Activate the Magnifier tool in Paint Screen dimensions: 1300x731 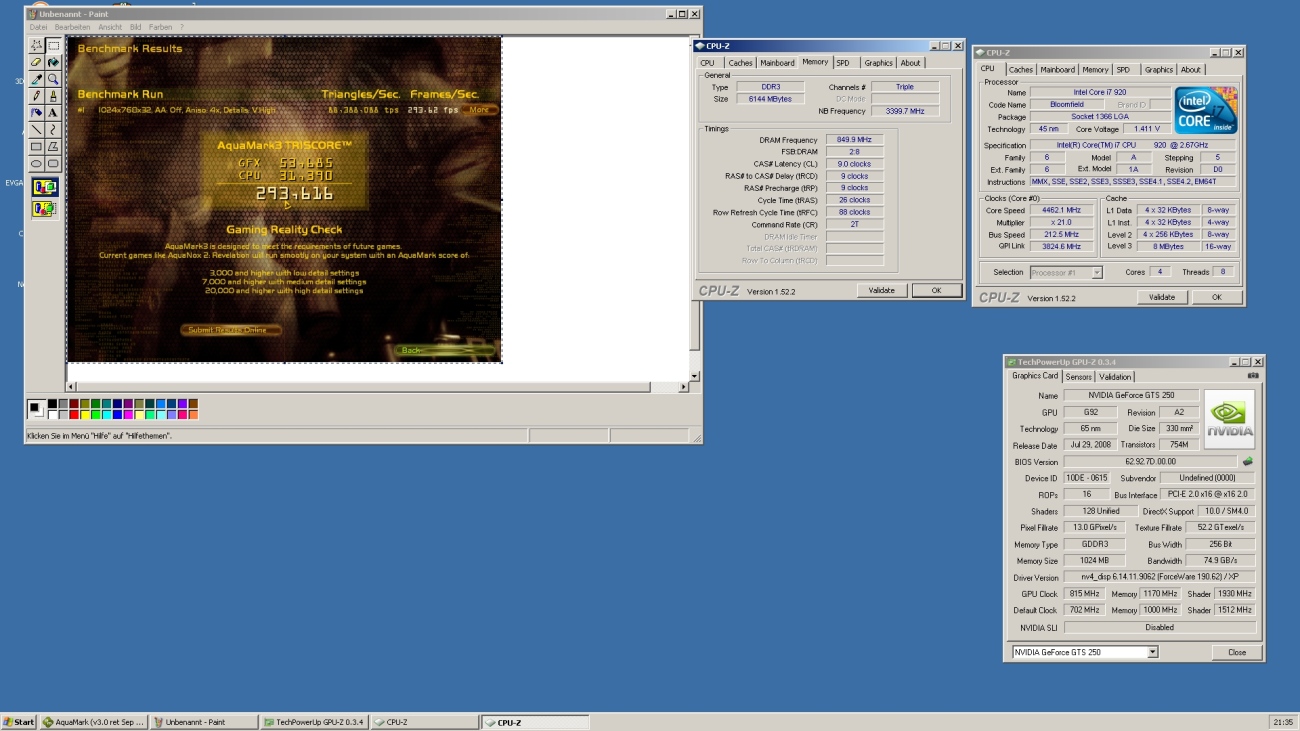pos(53,79)
